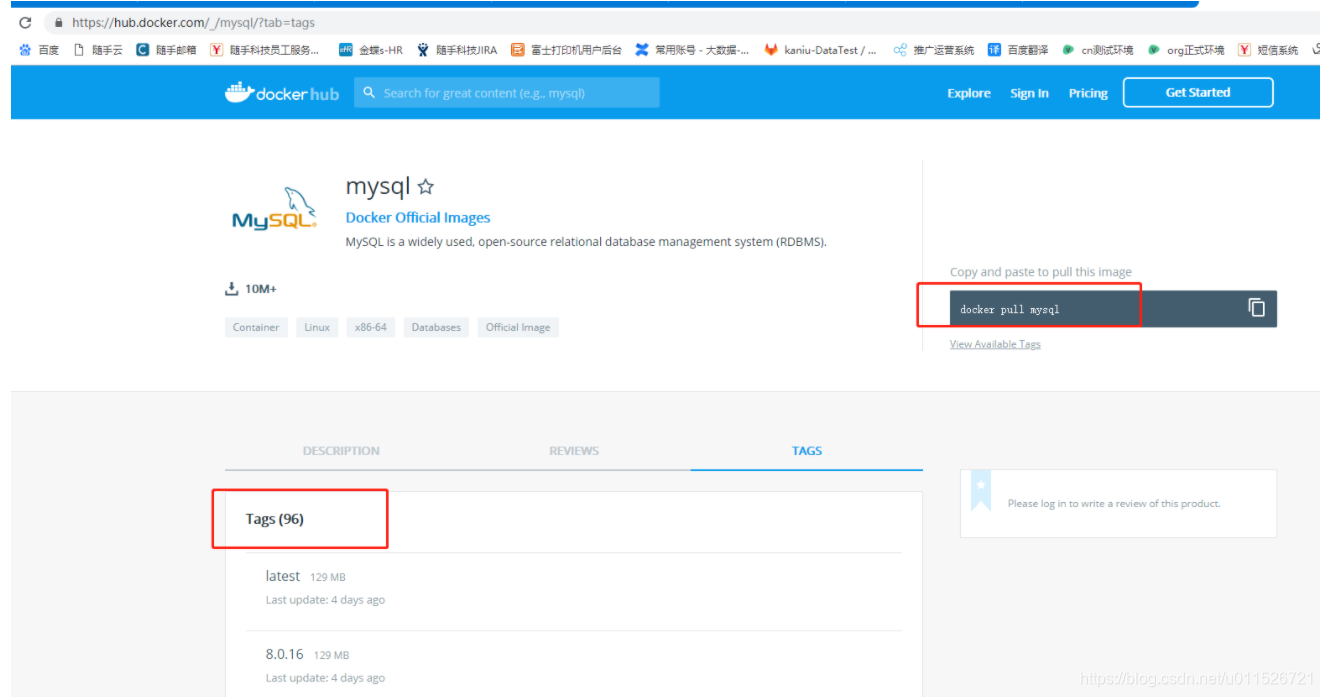This screenshot has height=697, width=1322.
Task: Click the docker pull mysql command text
Action: pyautogui.click(x=1009, y=309)
